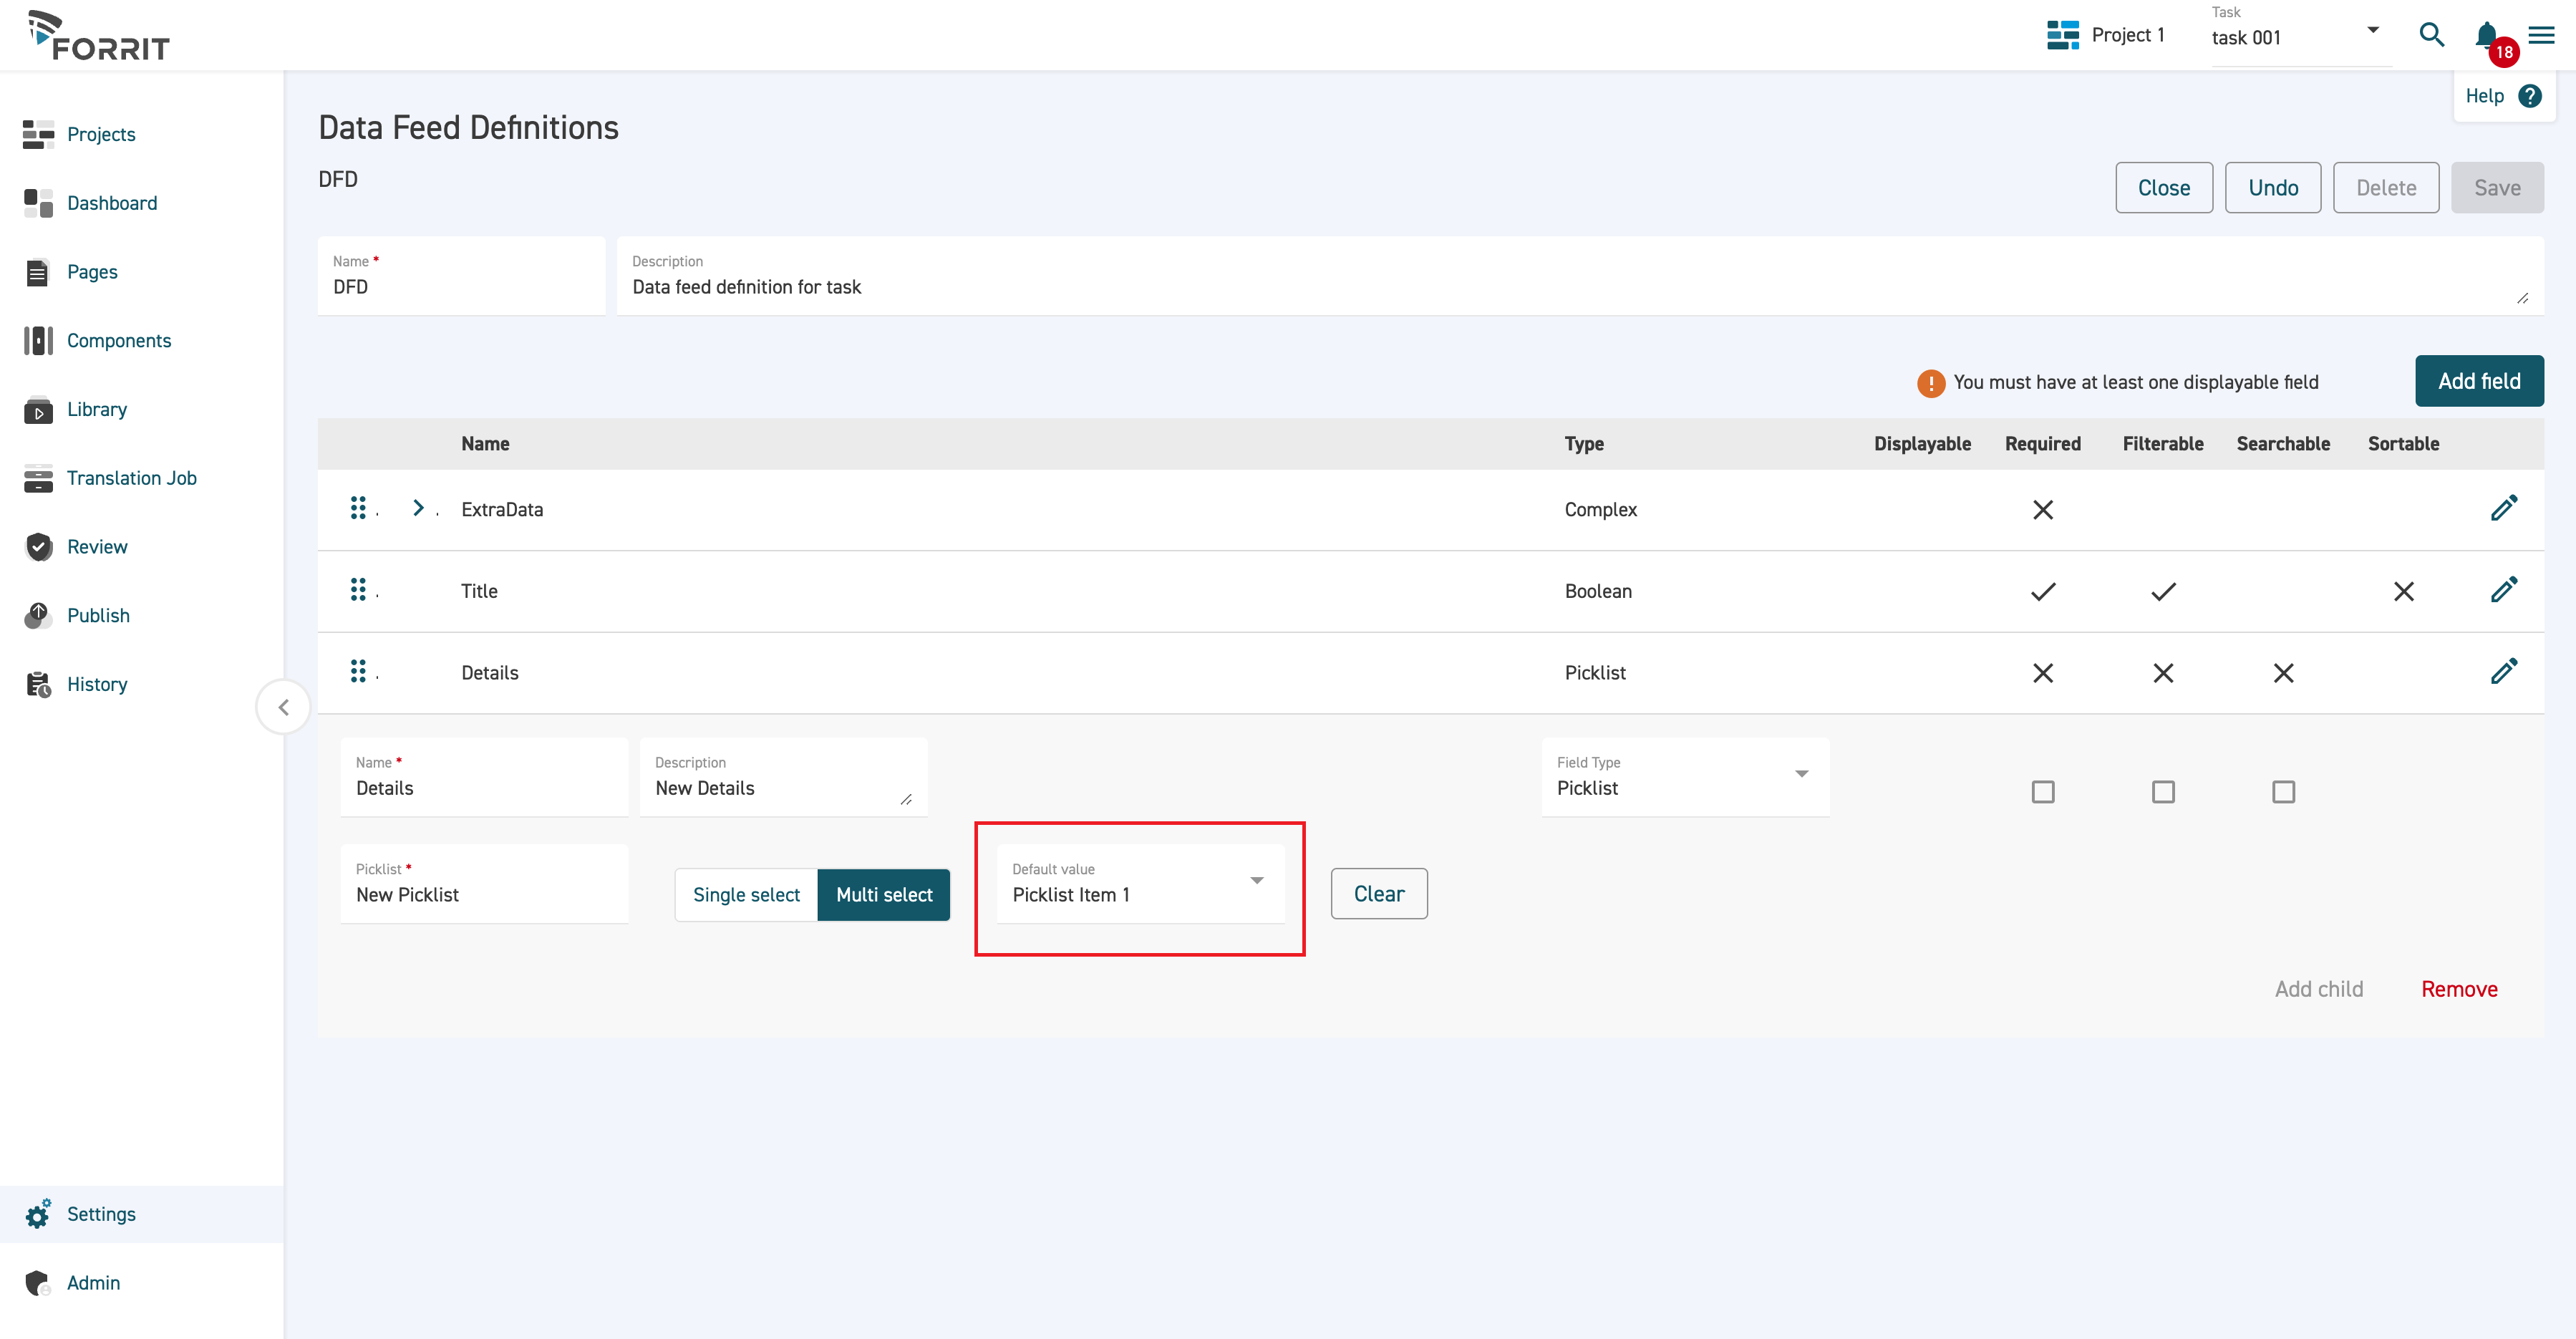Click the Clear button next to default value

point(1378,893)
